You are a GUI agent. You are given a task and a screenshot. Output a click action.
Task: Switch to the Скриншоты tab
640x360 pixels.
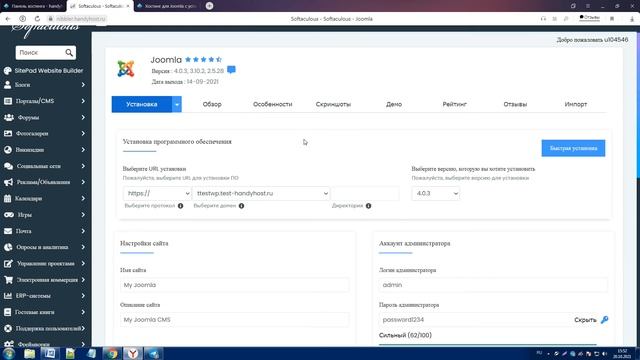pyautogui.click(x=333, y=104)
